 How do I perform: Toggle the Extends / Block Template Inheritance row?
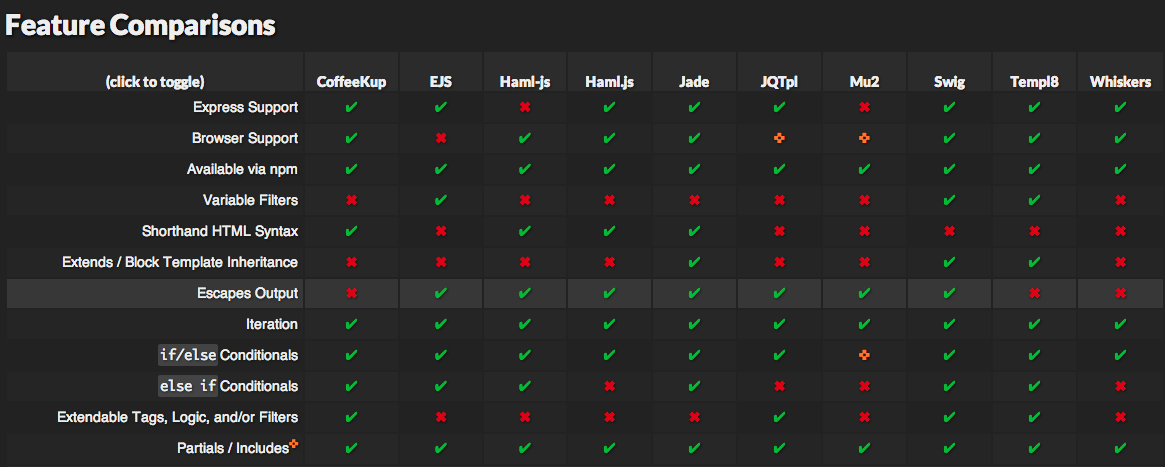[x=180, y=262]
